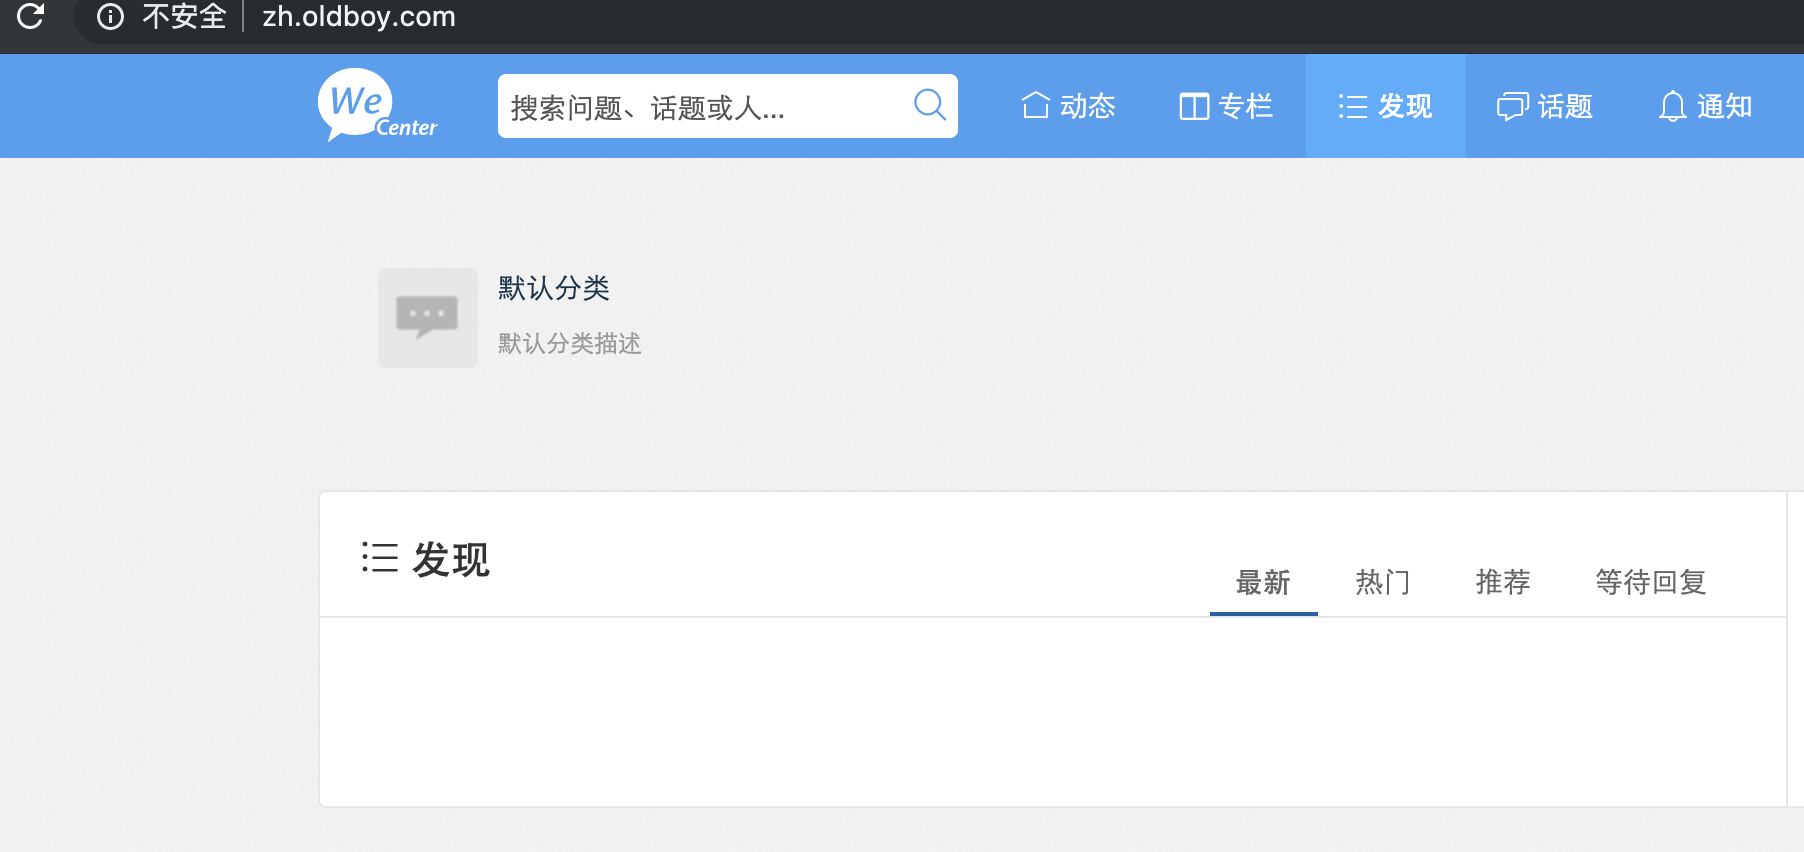Click the speech bubble icon beside 话题
Image resolution: width=1804 pixels, height=852 pixels.
(x=1512, y=106)
